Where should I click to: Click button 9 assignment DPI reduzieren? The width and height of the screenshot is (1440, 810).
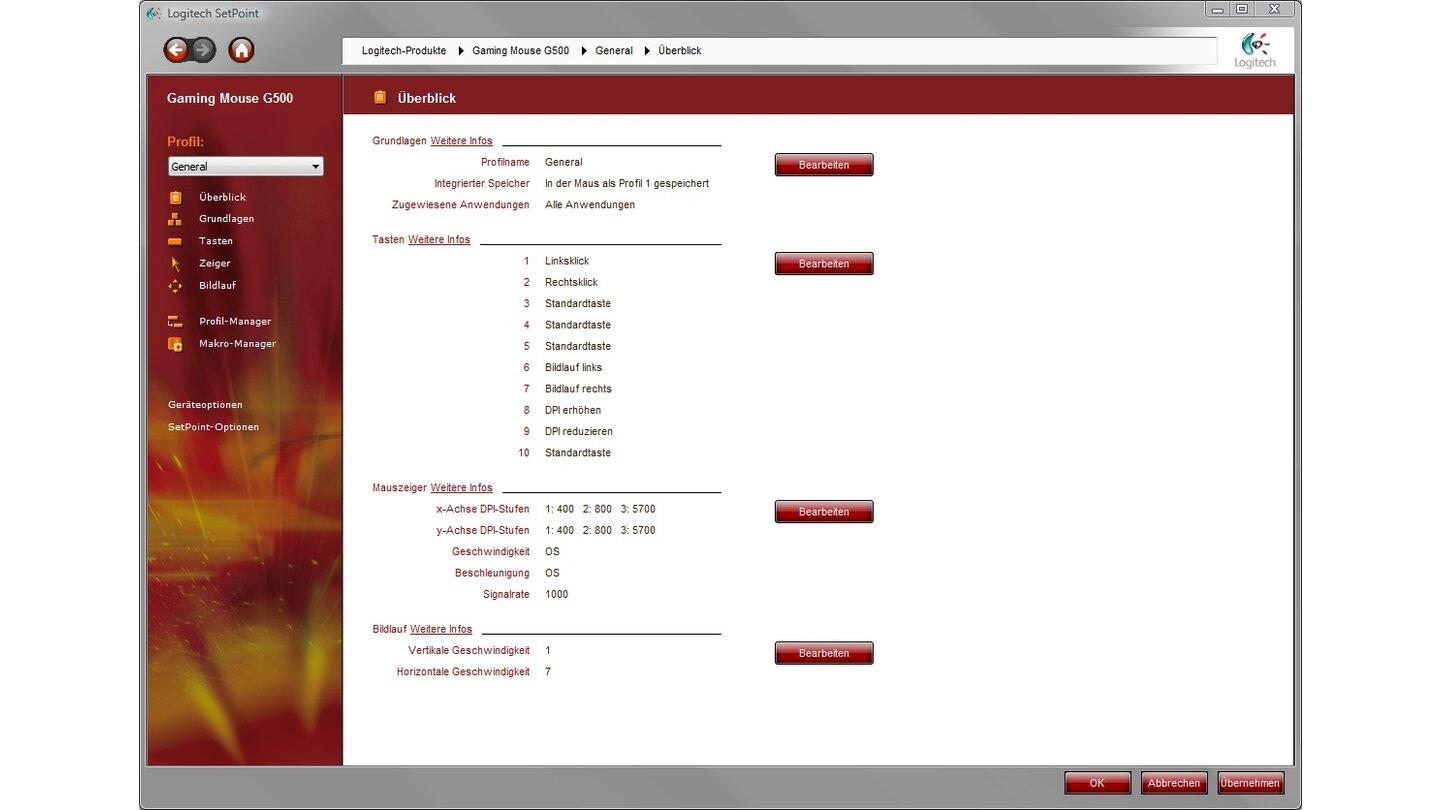coord(579,432)
